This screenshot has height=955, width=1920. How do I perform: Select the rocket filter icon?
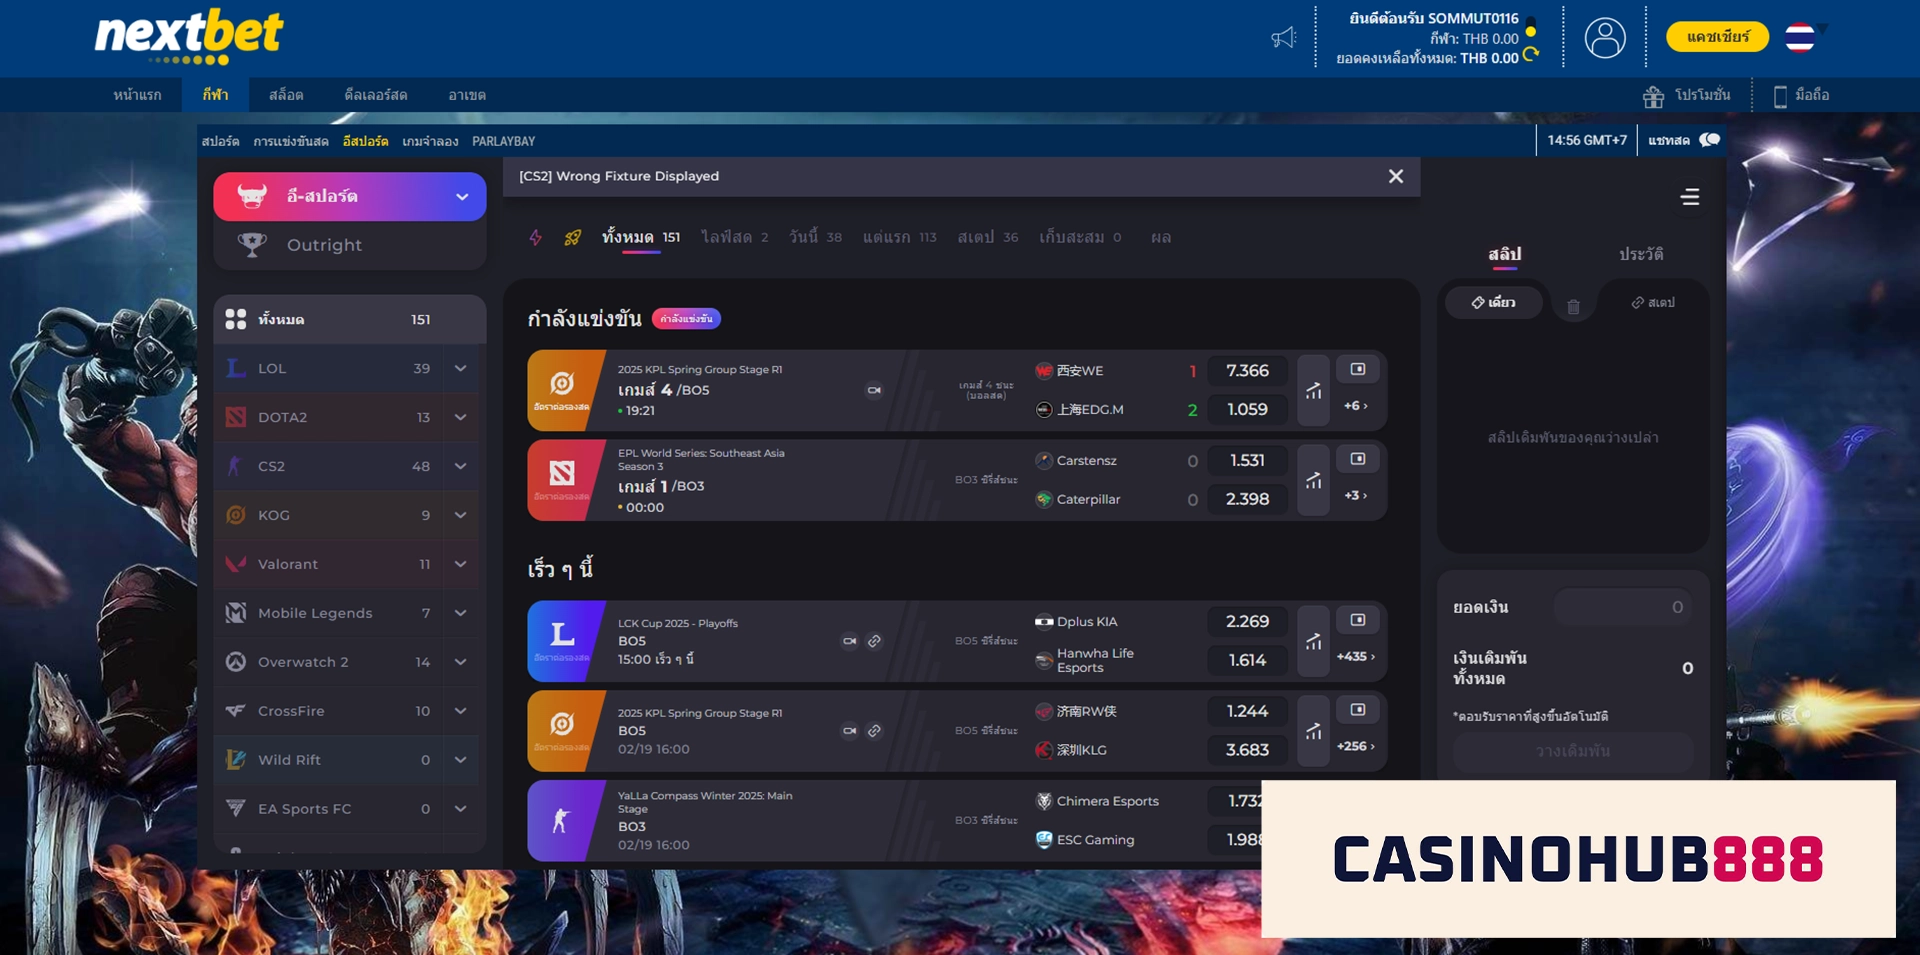point(573,237)
